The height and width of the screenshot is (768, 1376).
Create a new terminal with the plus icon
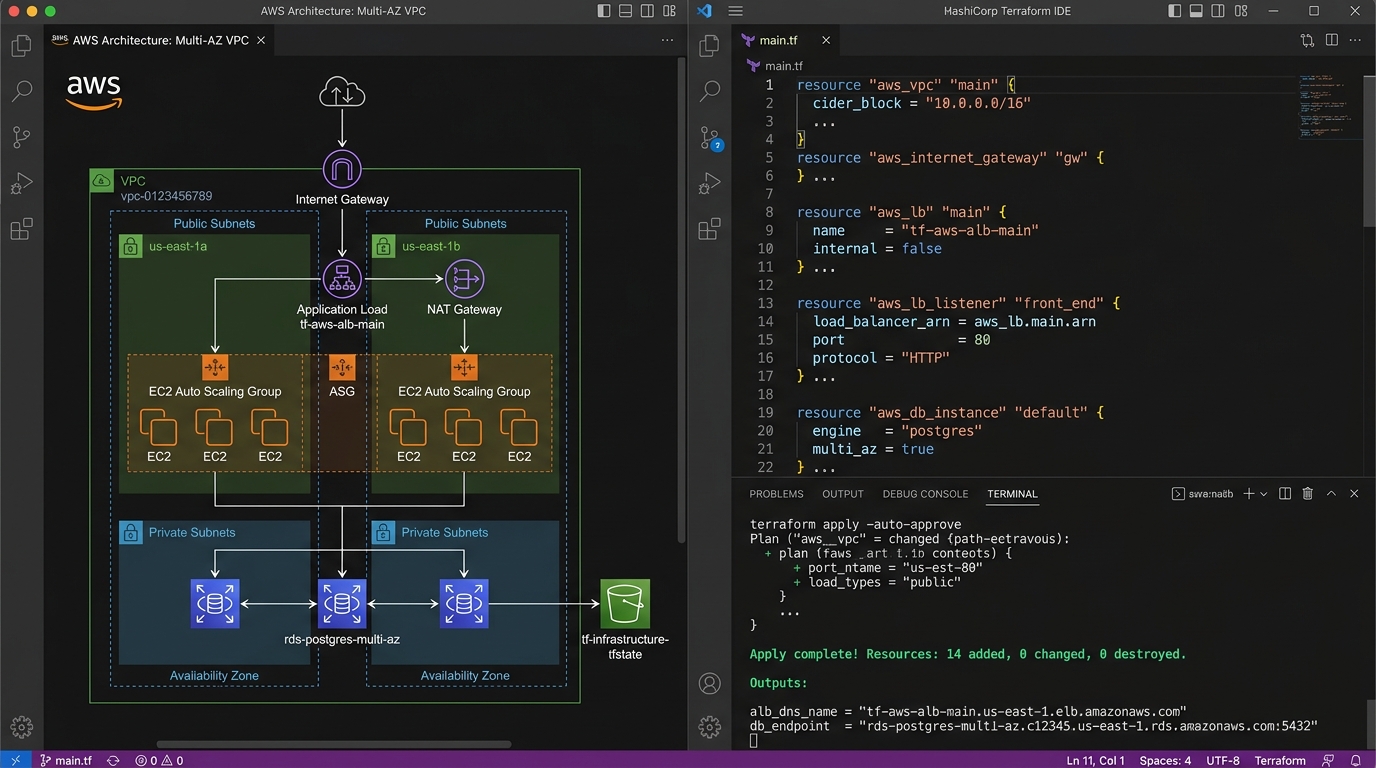coord(1248,494)
